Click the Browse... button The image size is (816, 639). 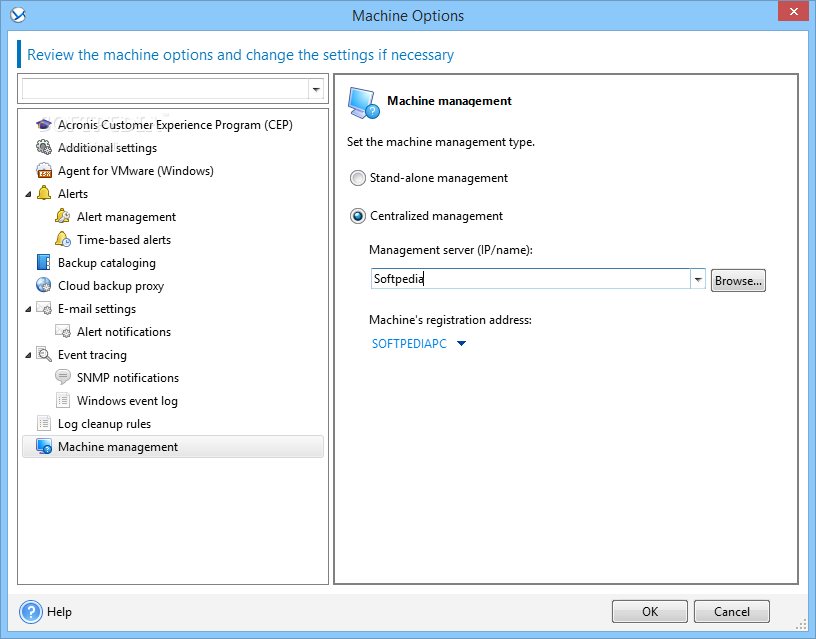tap(738, 280)
